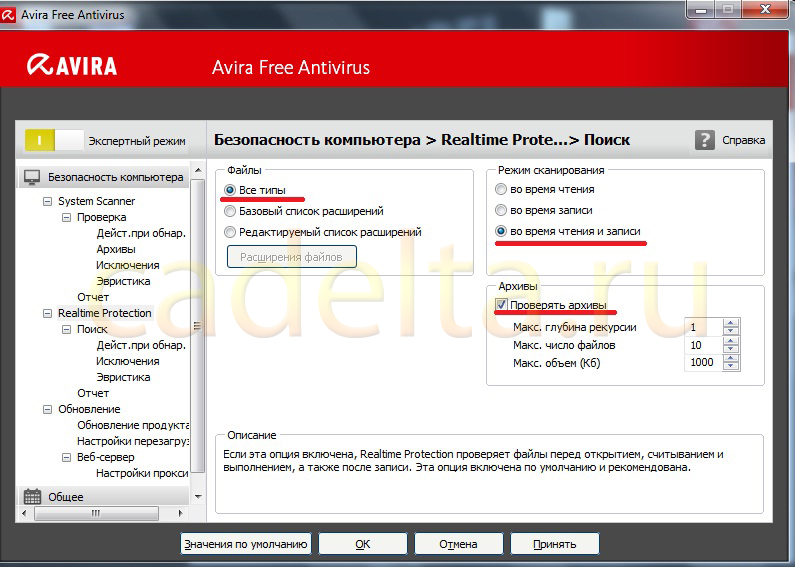The height and width of the screenshot is (567, 795).
Task: Open the Общее section
Action: (x=104, y=497)
